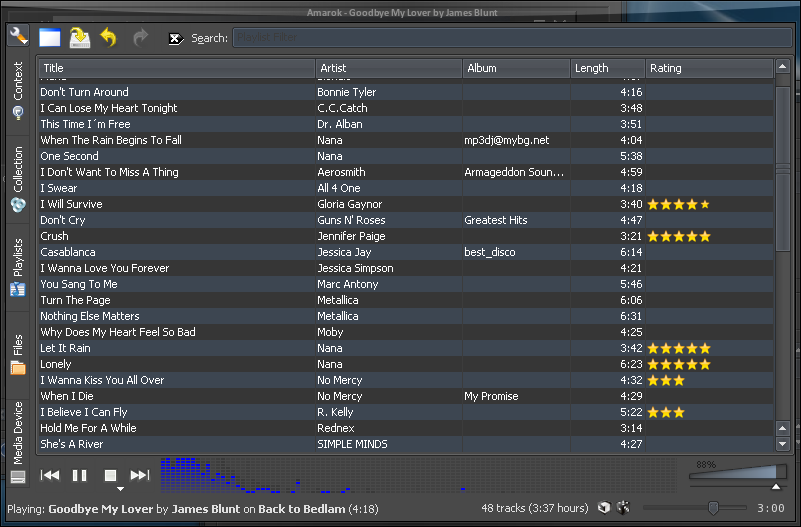Select the track You Sang To Me
This screenshot has height=527, width=801.
(x=406, y=284)
